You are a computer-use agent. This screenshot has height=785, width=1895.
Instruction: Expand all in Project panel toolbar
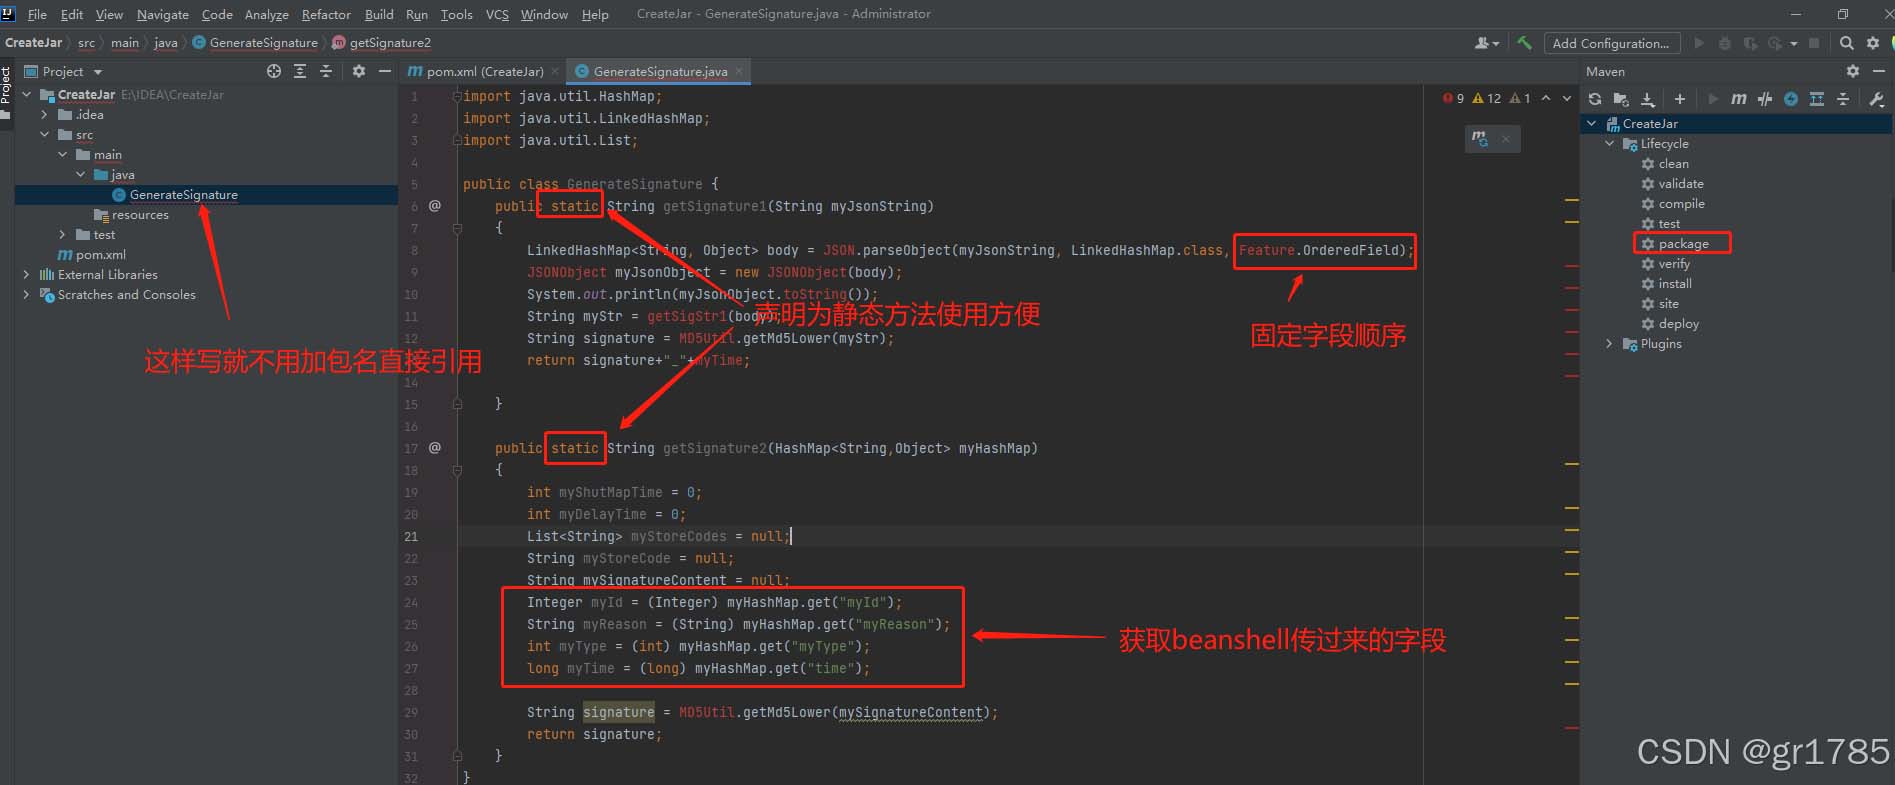pyautogui.click(x=300, y=71)
